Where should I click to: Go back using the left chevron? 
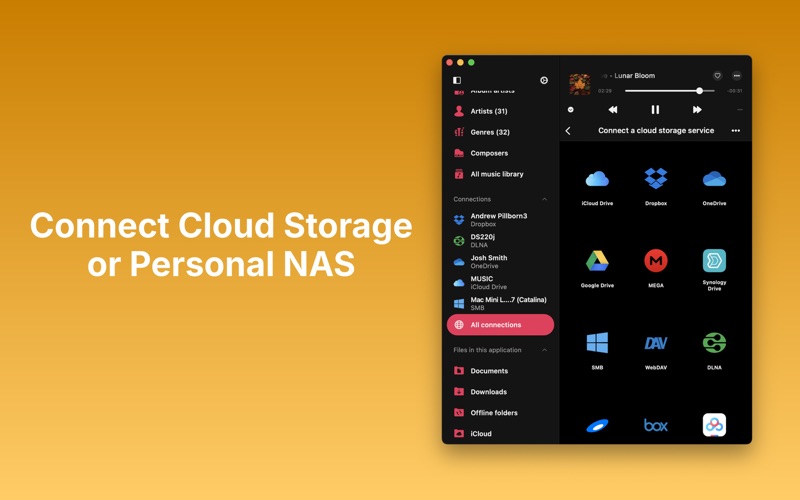(568, 131)
